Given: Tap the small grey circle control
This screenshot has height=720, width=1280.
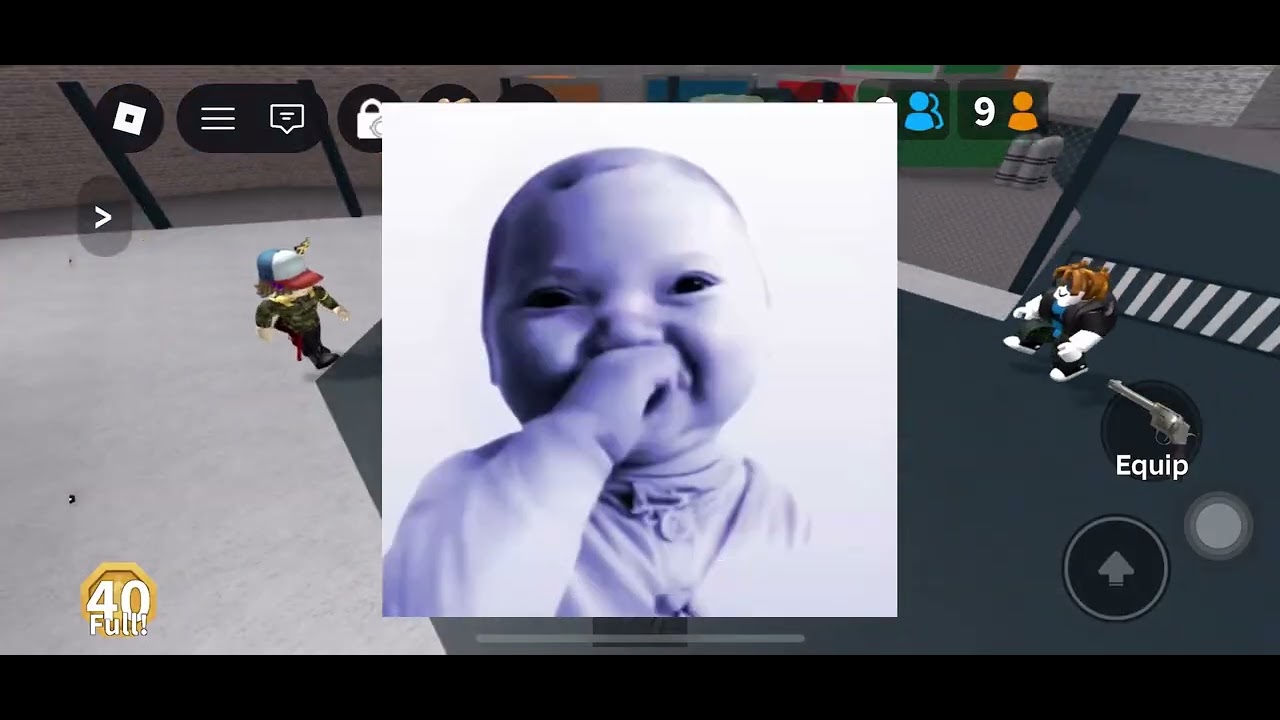Looking at the screenshot, I should (x=1218, y=527).
